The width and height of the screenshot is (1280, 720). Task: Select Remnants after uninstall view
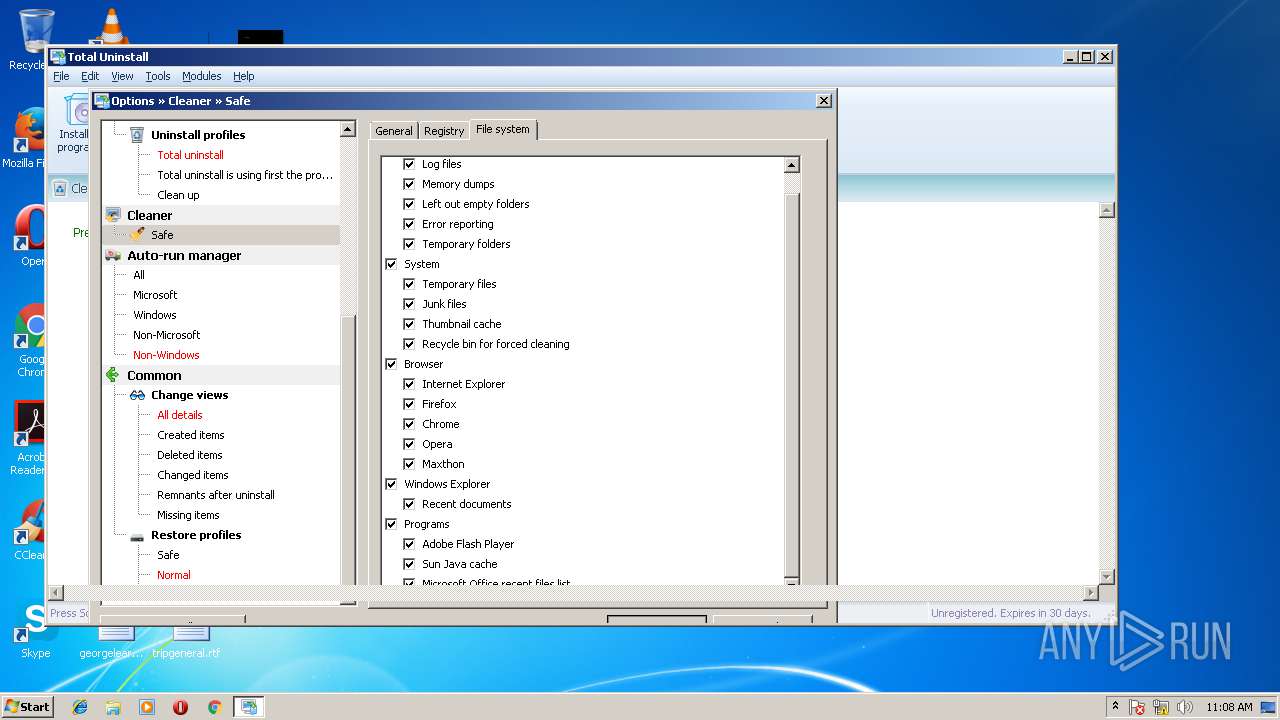click(216, 495)
